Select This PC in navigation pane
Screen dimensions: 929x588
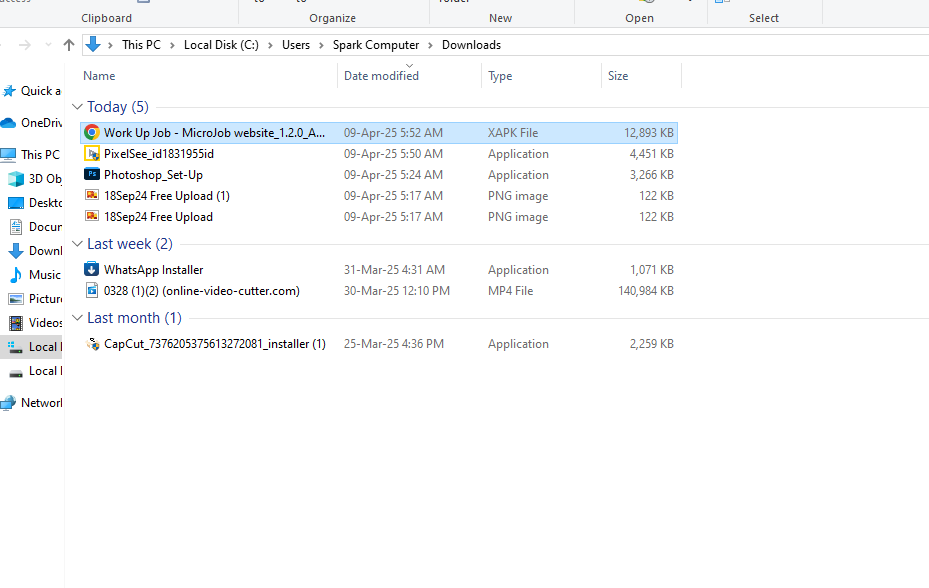(30, 154)
